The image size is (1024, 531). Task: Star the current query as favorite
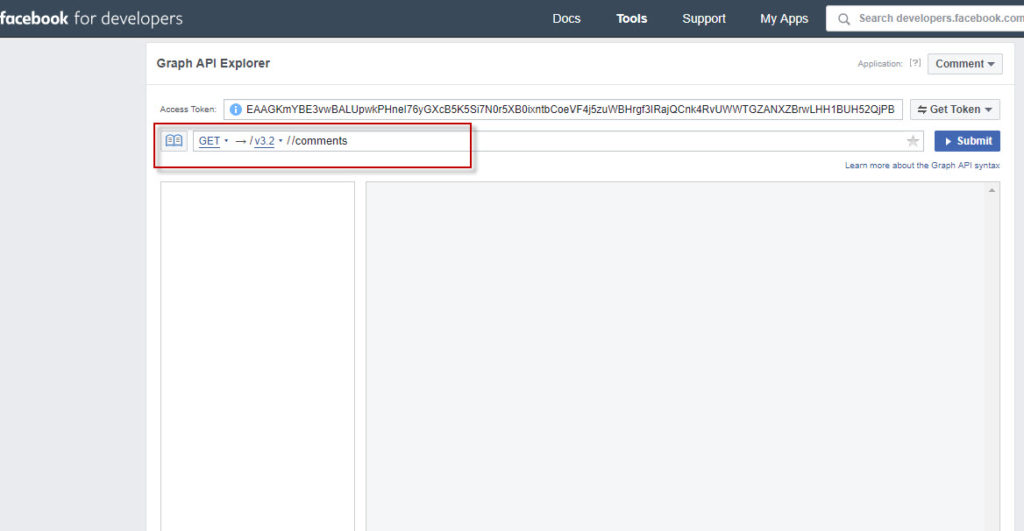[x=912, y=141]
